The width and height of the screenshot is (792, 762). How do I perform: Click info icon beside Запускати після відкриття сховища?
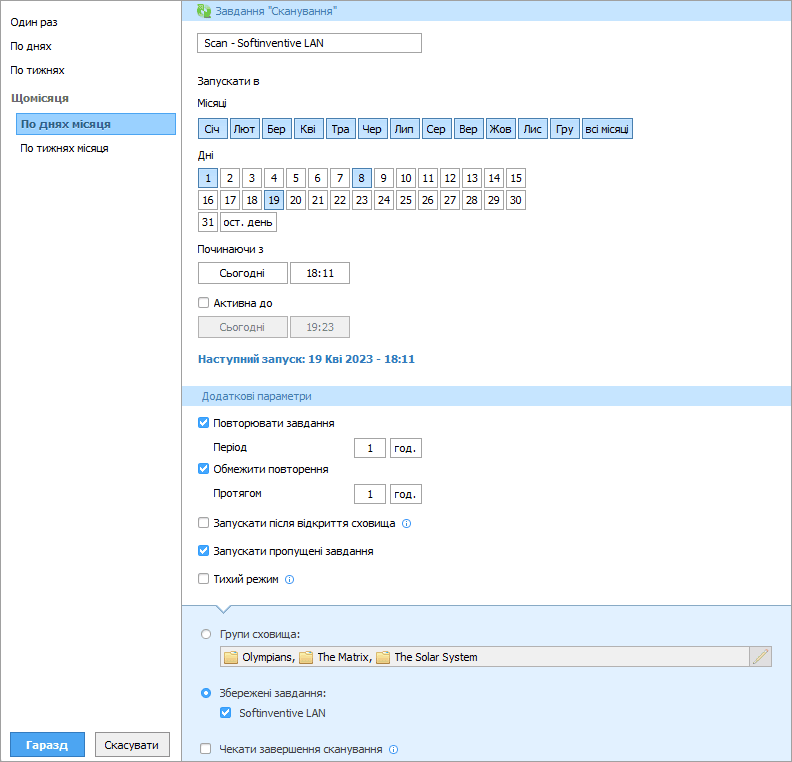pos(407,523)
